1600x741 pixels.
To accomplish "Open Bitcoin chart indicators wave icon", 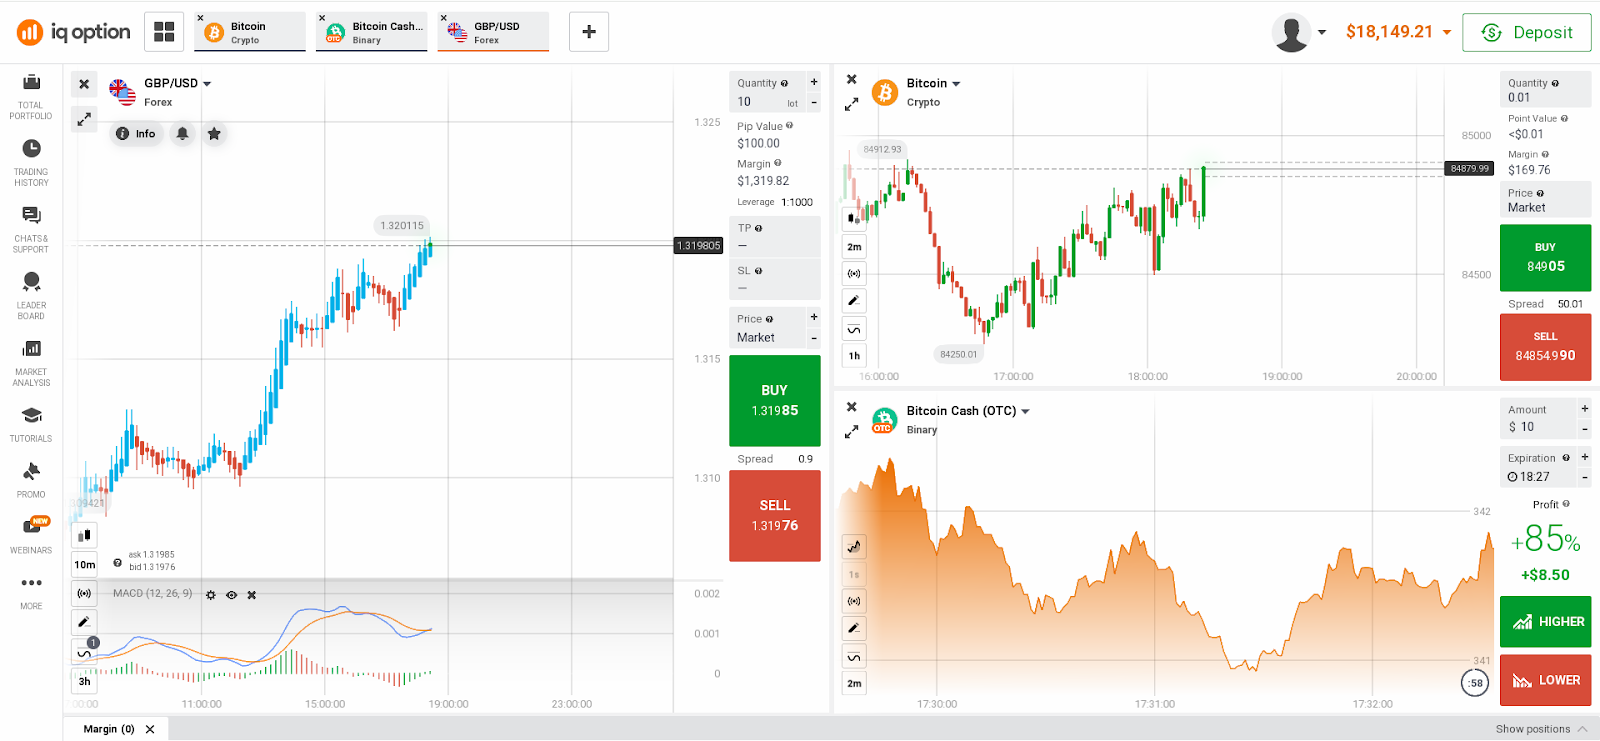I will coord(854,329).
